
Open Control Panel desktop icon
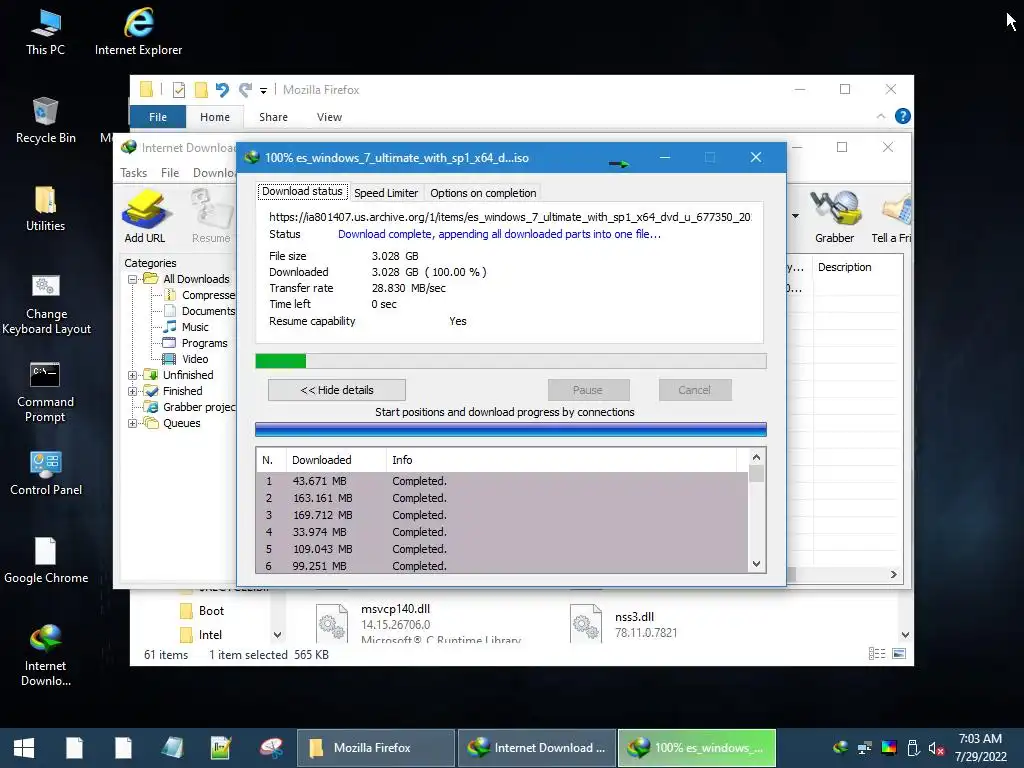(x=46, y=473)
